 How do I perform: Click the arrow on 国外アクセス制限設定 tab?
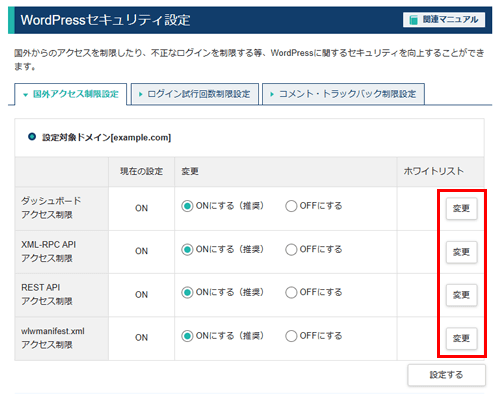pyautogui.click(x=25, y=95)
